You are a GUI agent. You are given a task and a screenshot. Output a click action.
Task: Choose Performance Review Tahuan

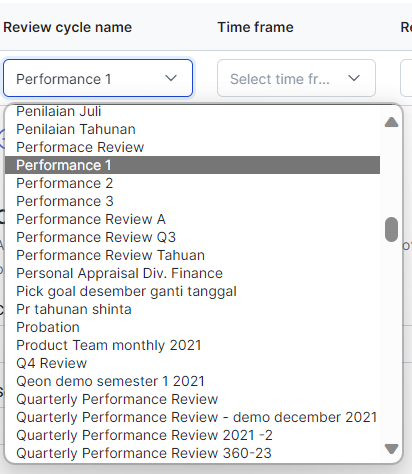point(192,255)
